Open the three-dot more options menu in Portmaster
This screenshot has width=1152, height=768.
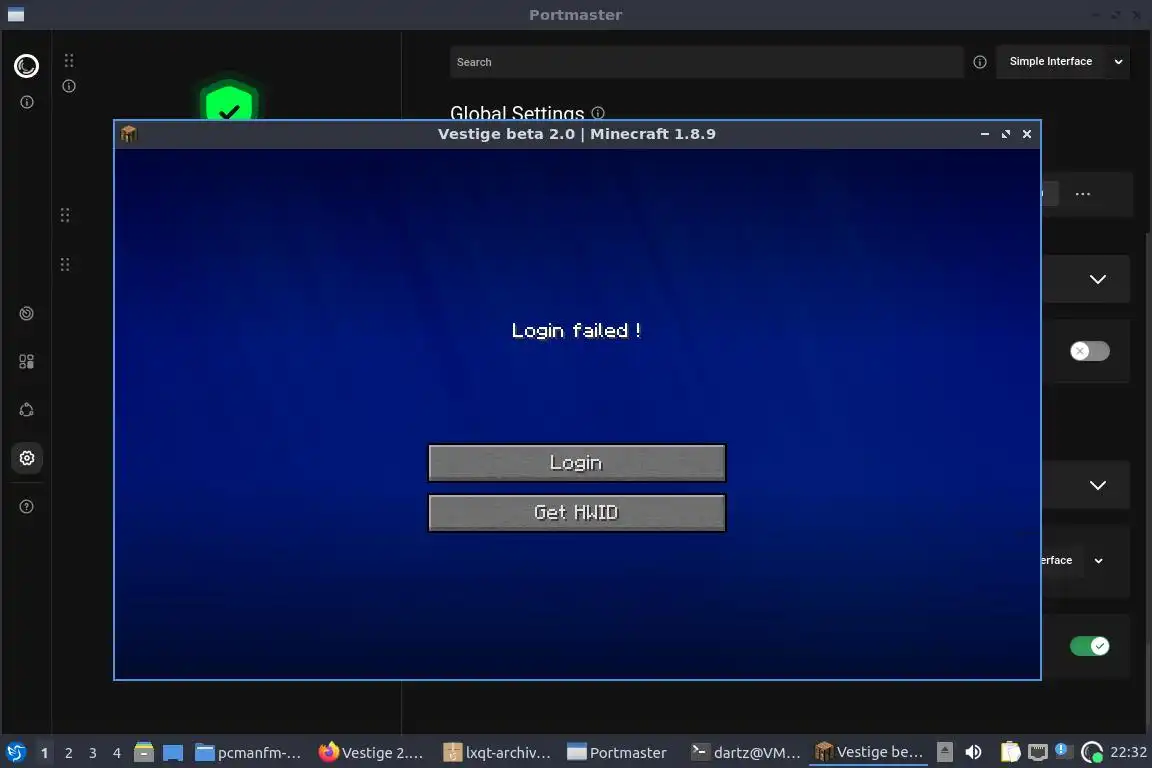pos(1082,194)
